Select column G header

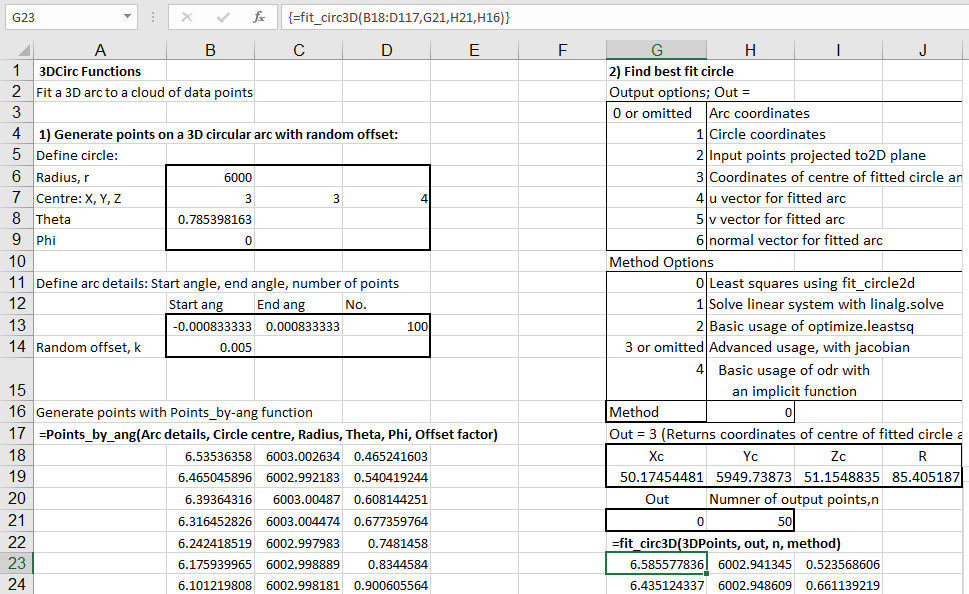(656, 50)
